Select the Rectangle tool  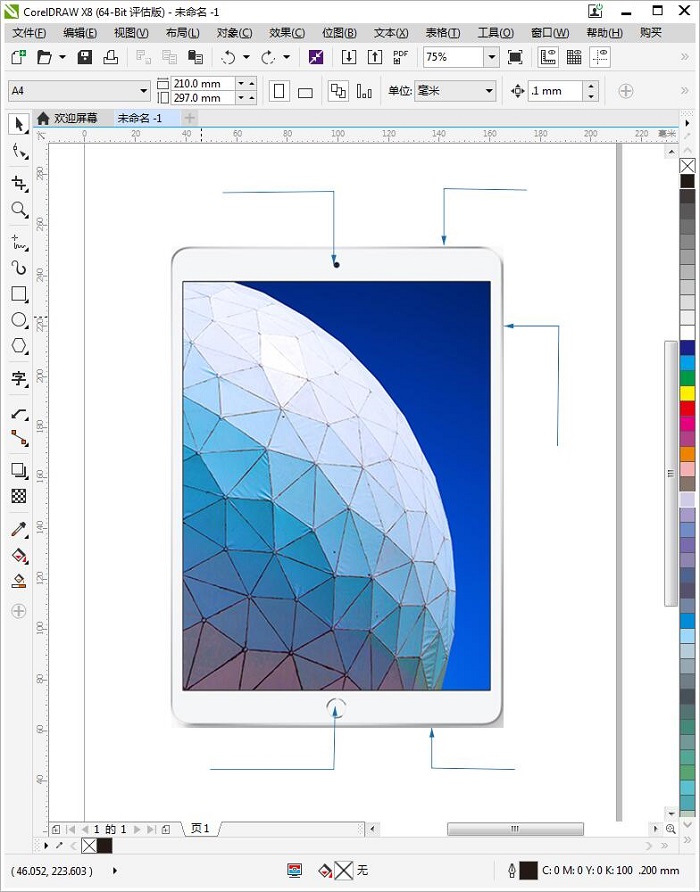point(19,294)
